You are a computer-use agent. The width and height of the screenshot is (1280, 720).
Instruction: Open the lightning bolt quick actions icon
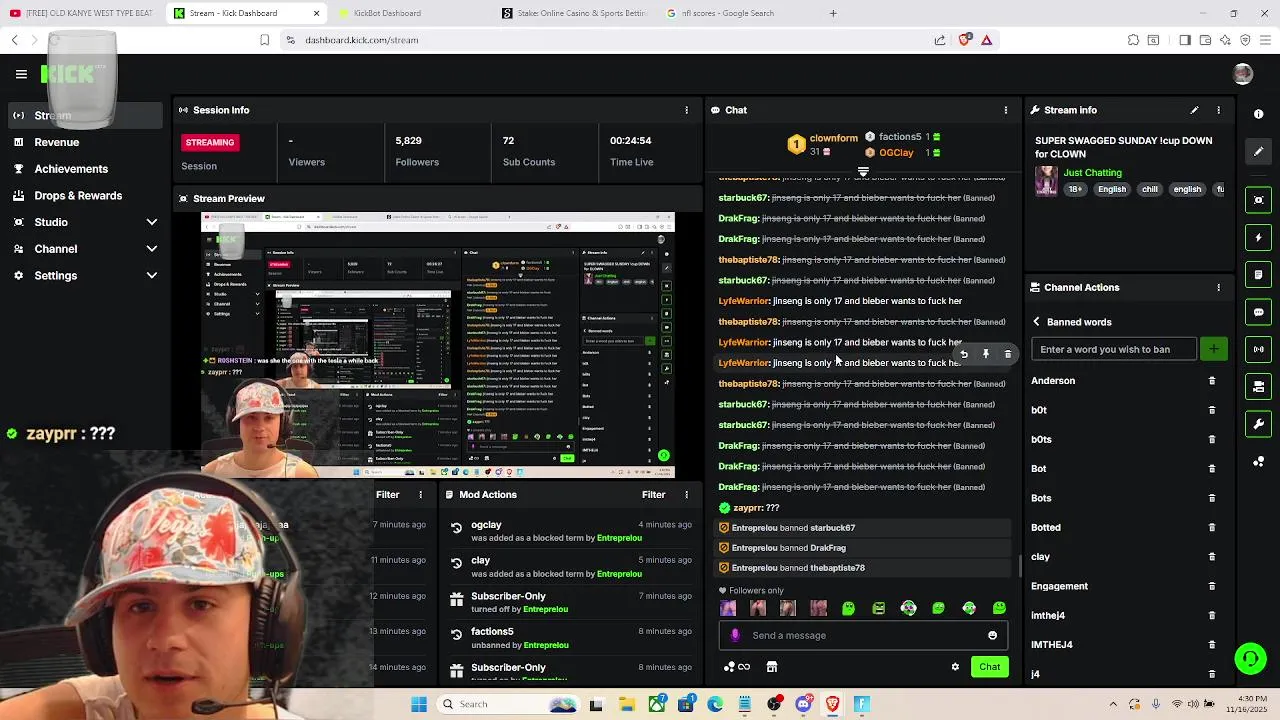[1259, 238]
